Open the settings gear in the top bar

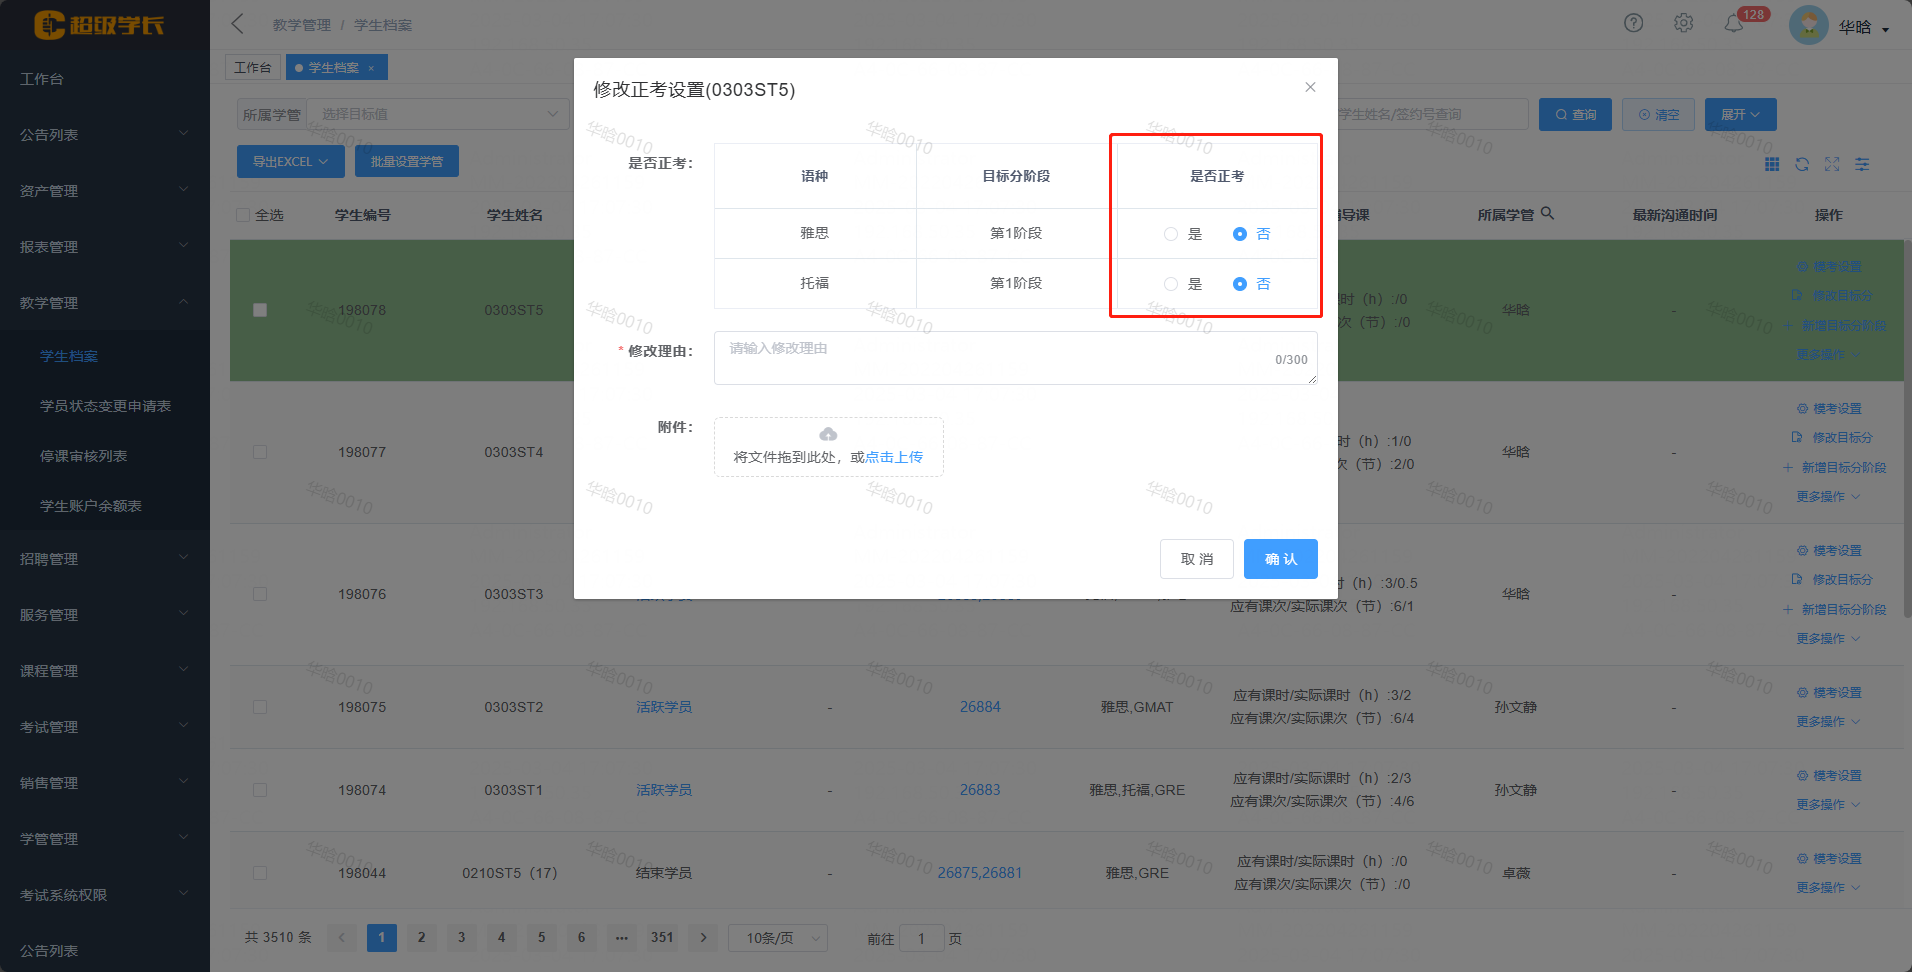tap(1683, 22)
